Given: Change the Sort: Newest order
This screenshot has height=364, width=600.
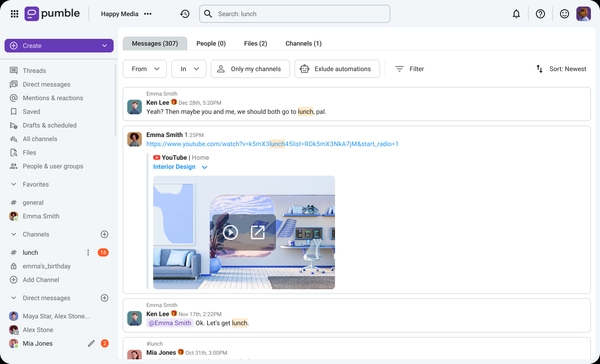Looking at the screenshot, I should point(561,69).
